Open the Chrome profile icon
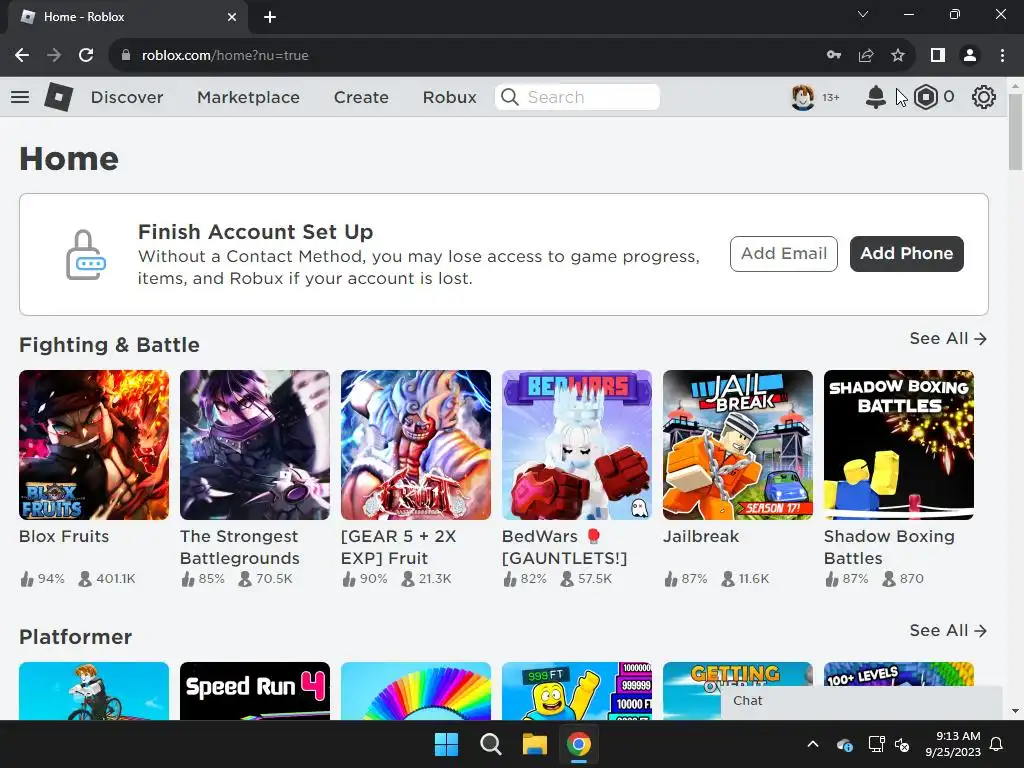Image resolution: width=1024 pixels, height=768 pixels. tap(970, 56)
